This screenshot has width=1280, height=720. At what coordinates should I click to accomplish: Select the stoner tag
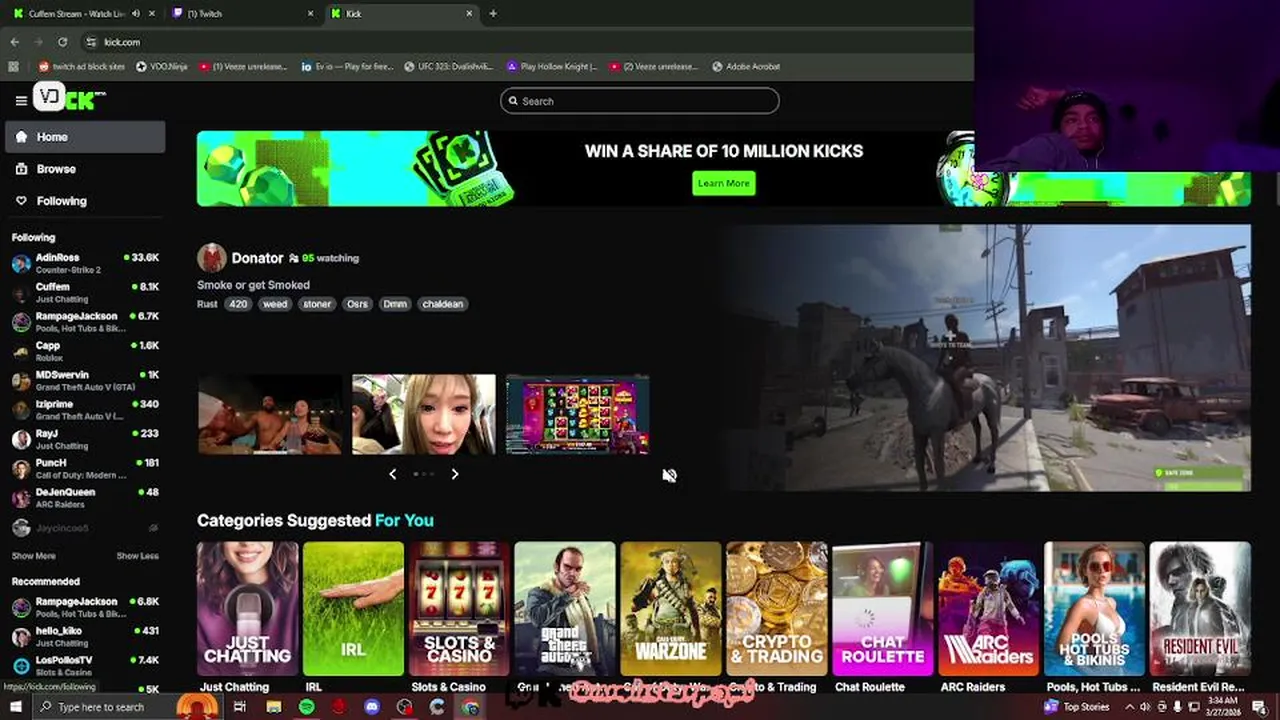pos(317,304)
